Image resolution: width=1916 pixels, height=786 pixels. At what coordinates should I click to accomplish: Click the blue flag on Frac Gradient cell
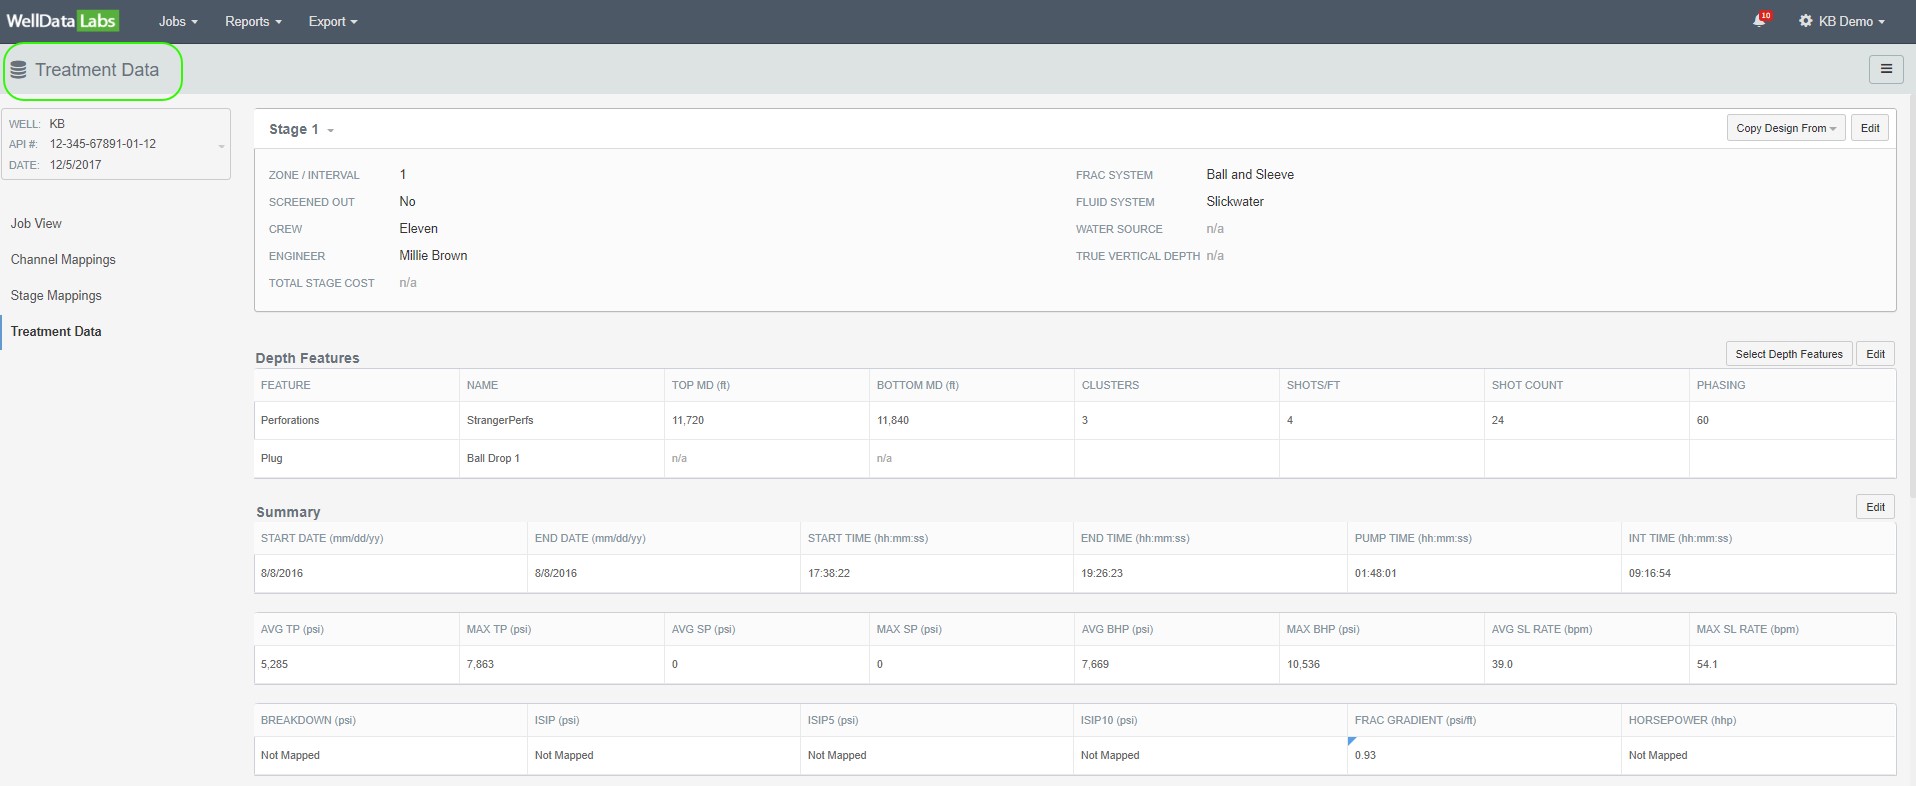(1352, 741)
